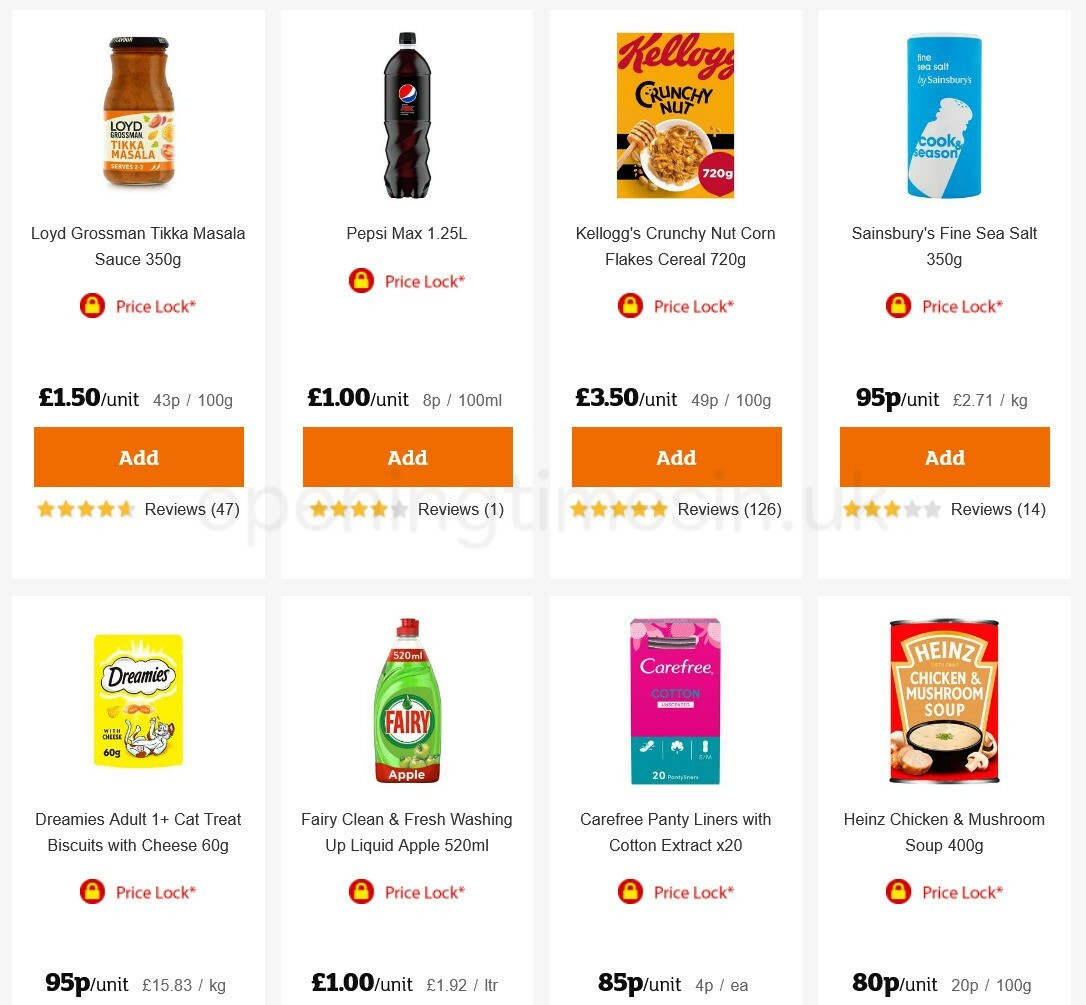1086x1005 pixels.
Task: Open Reviews (47) for Loyd Grossman sauce
Action: tap(191, 509)
